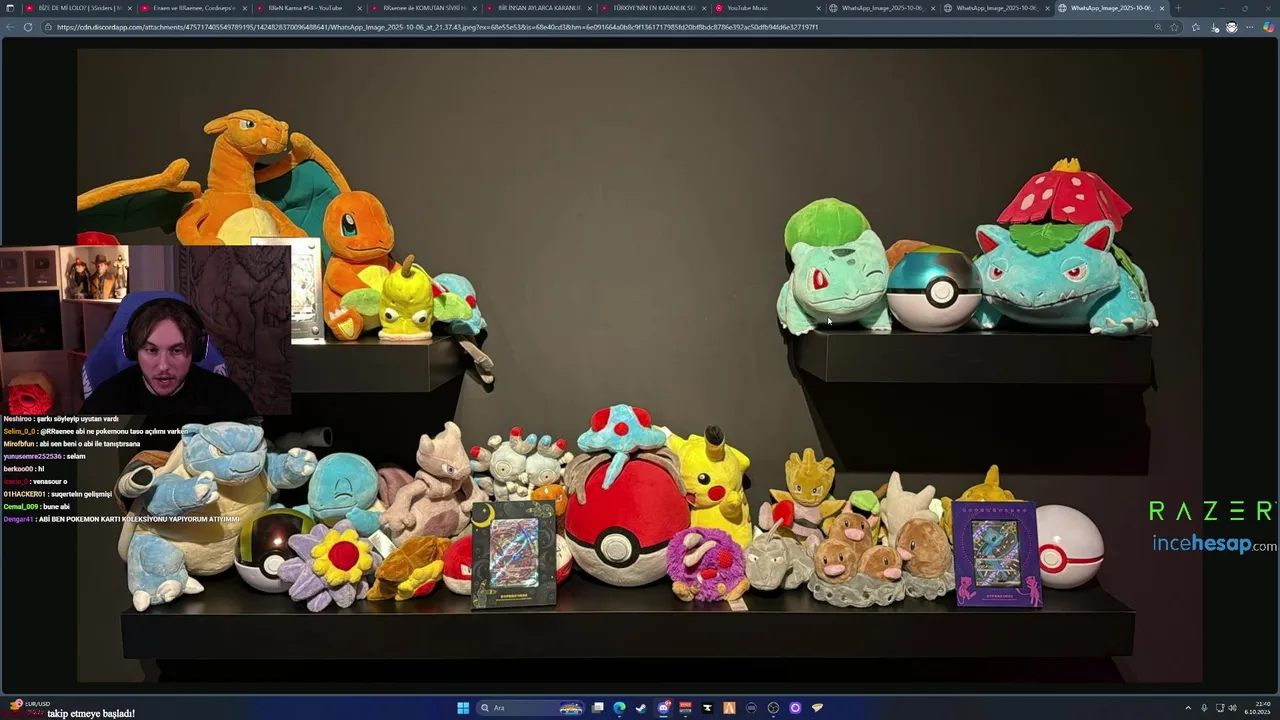
Task: Close the 'RReN Karma #54' tab
Action: (x=360, y=8)
